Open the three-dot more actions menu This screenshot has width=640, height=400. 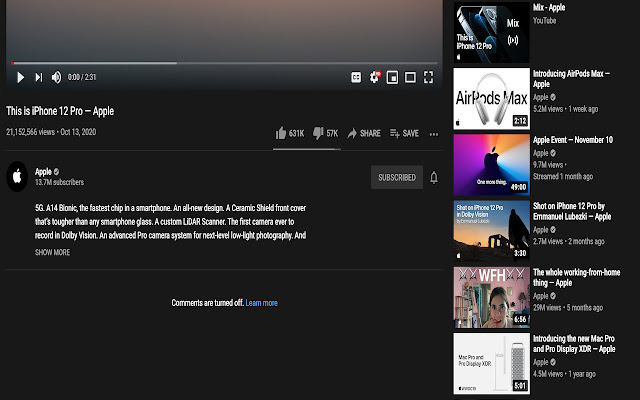click(x=434, y=134)
